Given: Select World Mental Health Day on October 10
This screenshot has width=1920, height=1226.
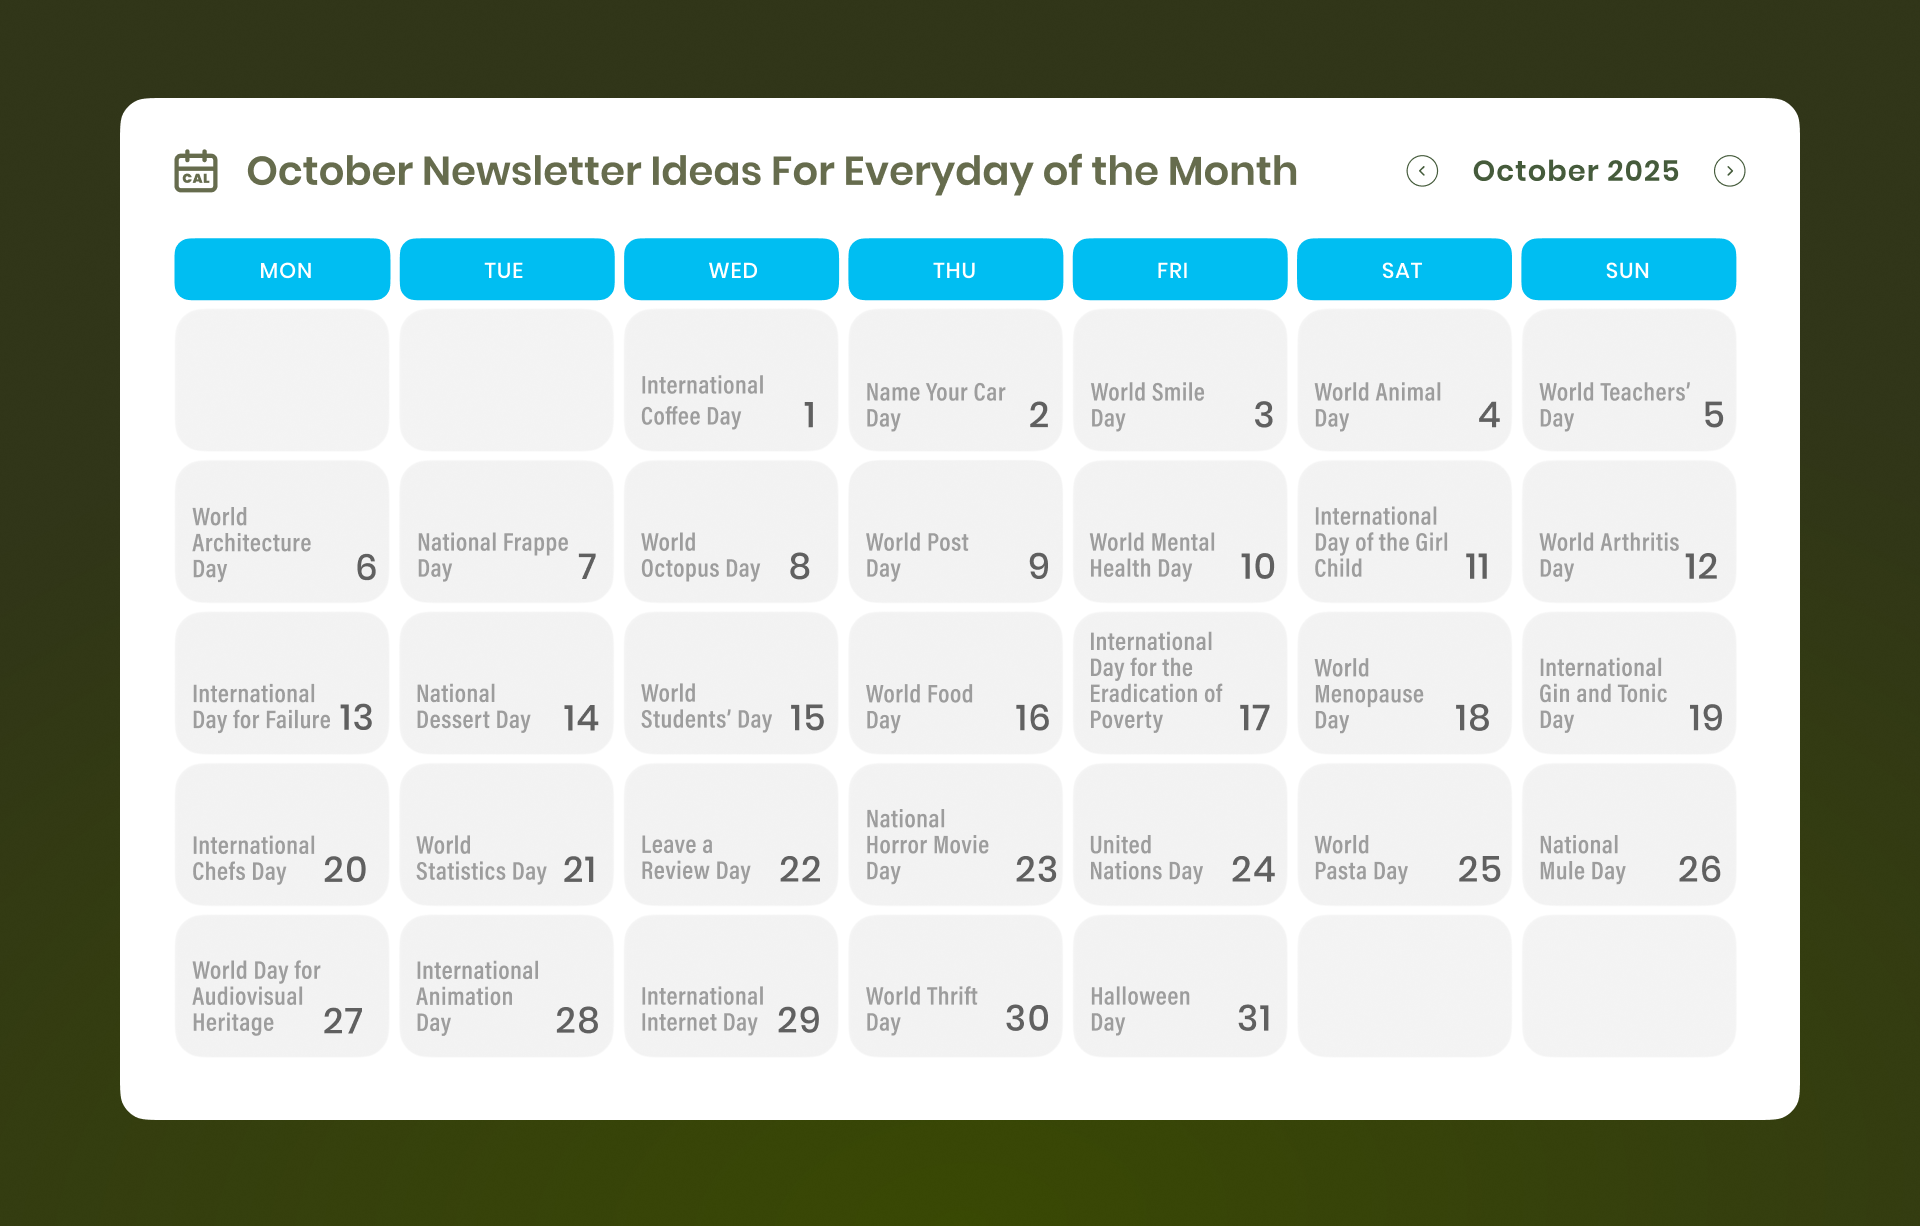Looking at the screenshot, I should coord(1180,531).
